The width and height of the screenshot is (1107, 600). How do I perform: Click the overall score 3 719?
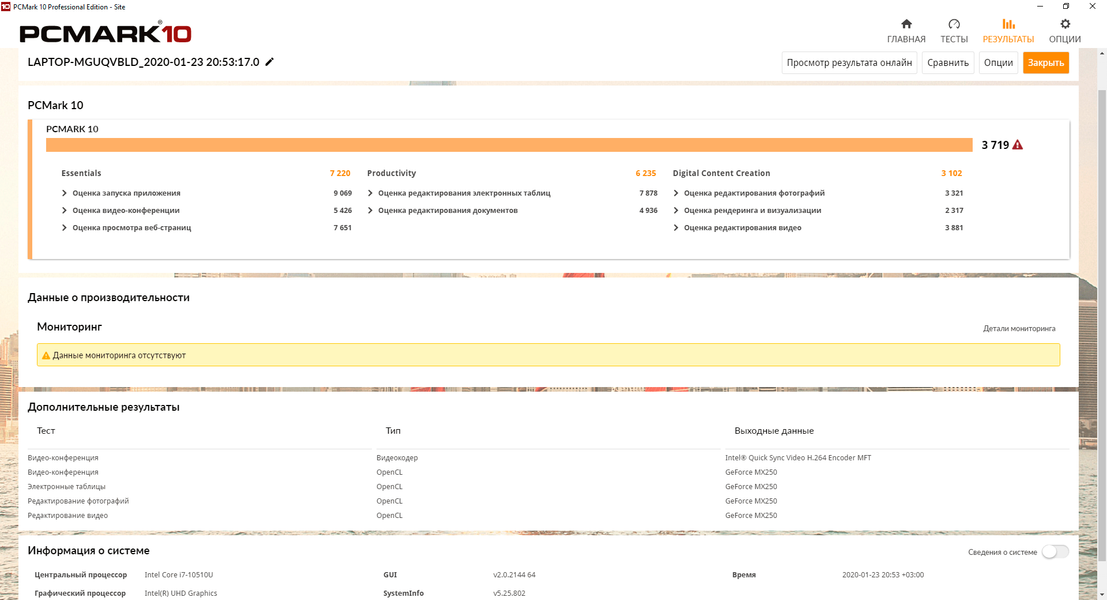click(995, 145)
